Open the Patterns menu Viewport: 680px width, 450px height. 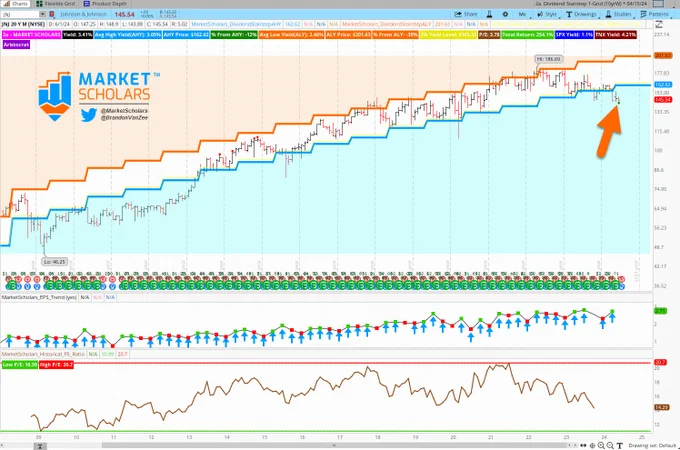coord(654,14)
